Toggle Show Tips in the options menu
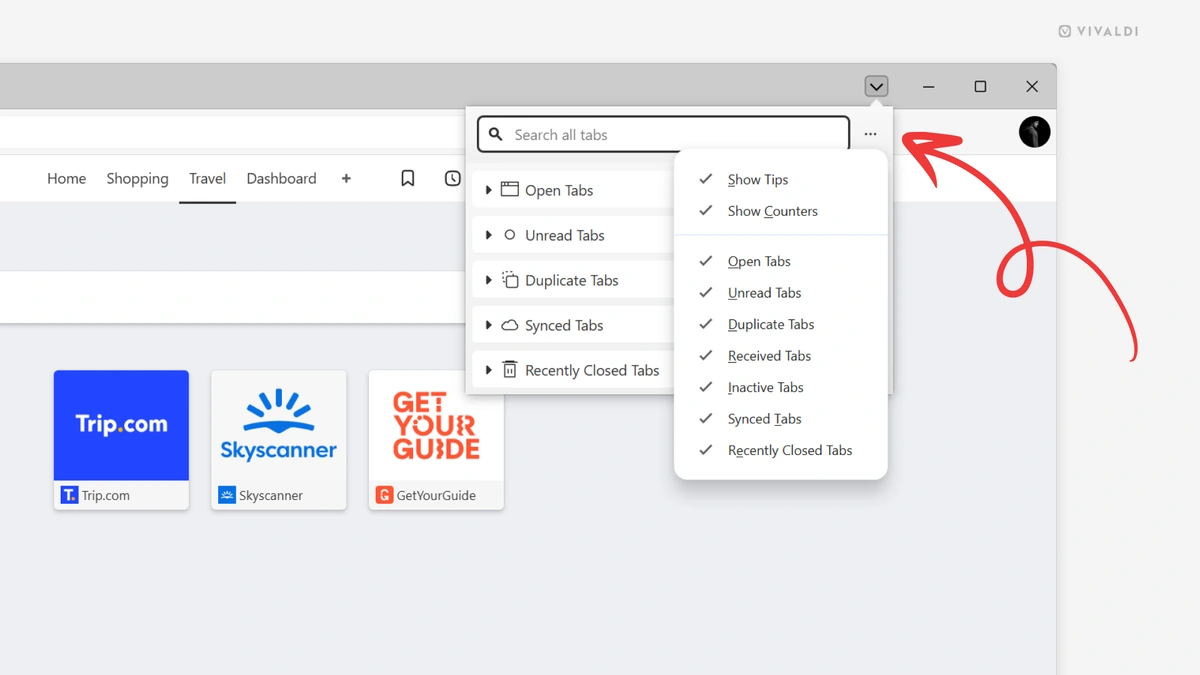Viewport: 1200px width, 675px height. 757,179
